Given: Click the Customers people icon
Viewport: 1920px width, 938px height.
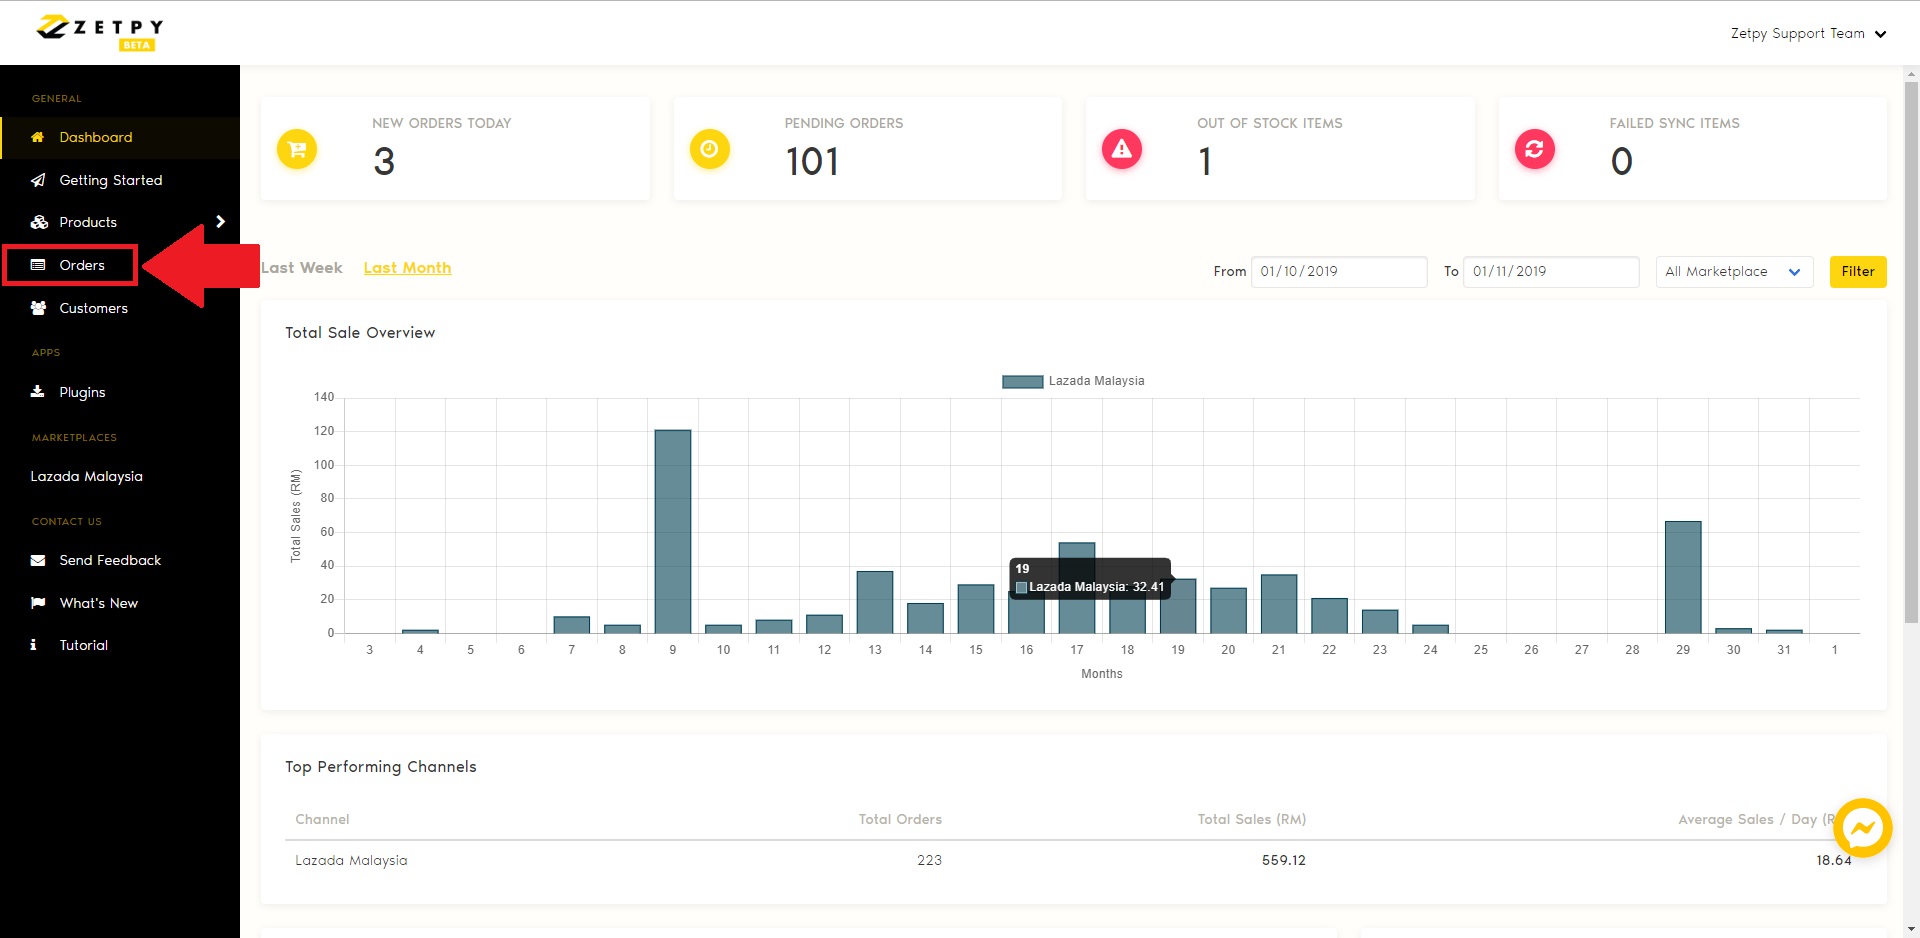Looking at the screenshot, I should point(38,308).
